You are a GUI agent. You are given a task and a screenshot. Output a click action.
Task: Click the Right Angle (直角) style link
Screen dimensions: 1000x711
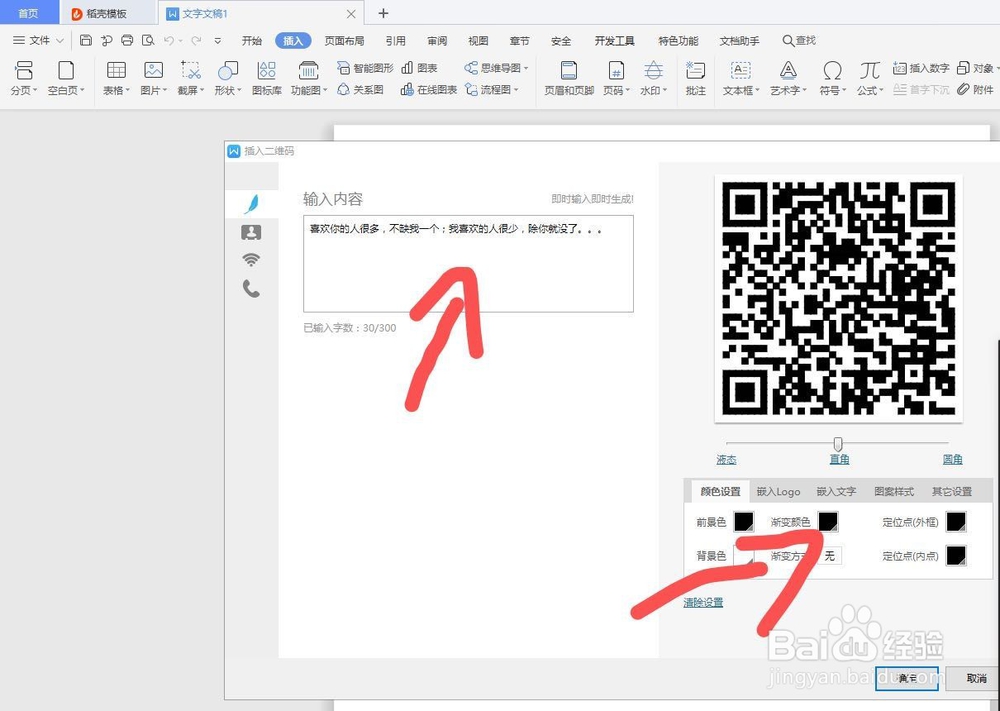coord(839,459)
